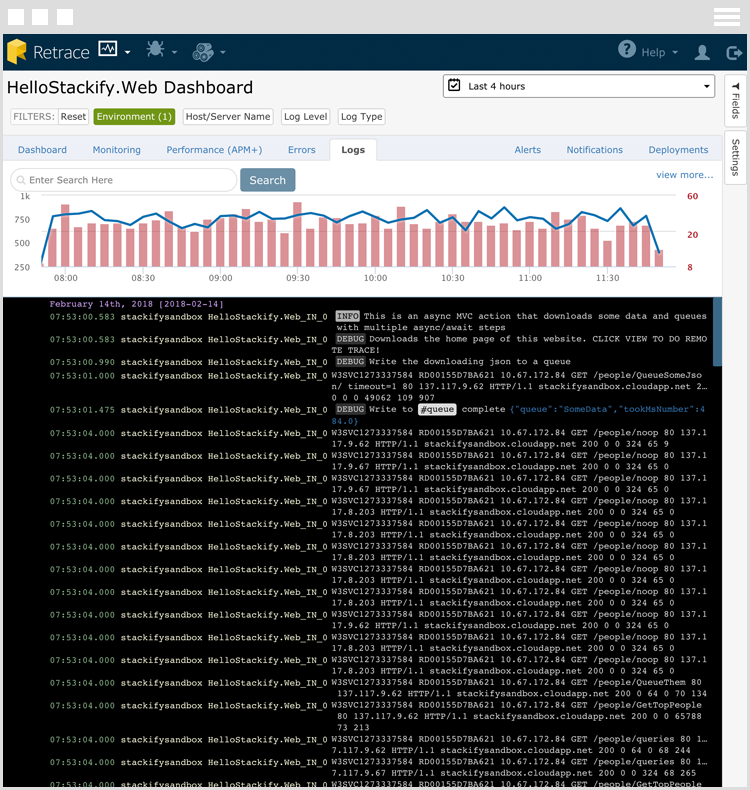
Task: Click timestamp 07:53:00.990 log entry
Action: 82,362
